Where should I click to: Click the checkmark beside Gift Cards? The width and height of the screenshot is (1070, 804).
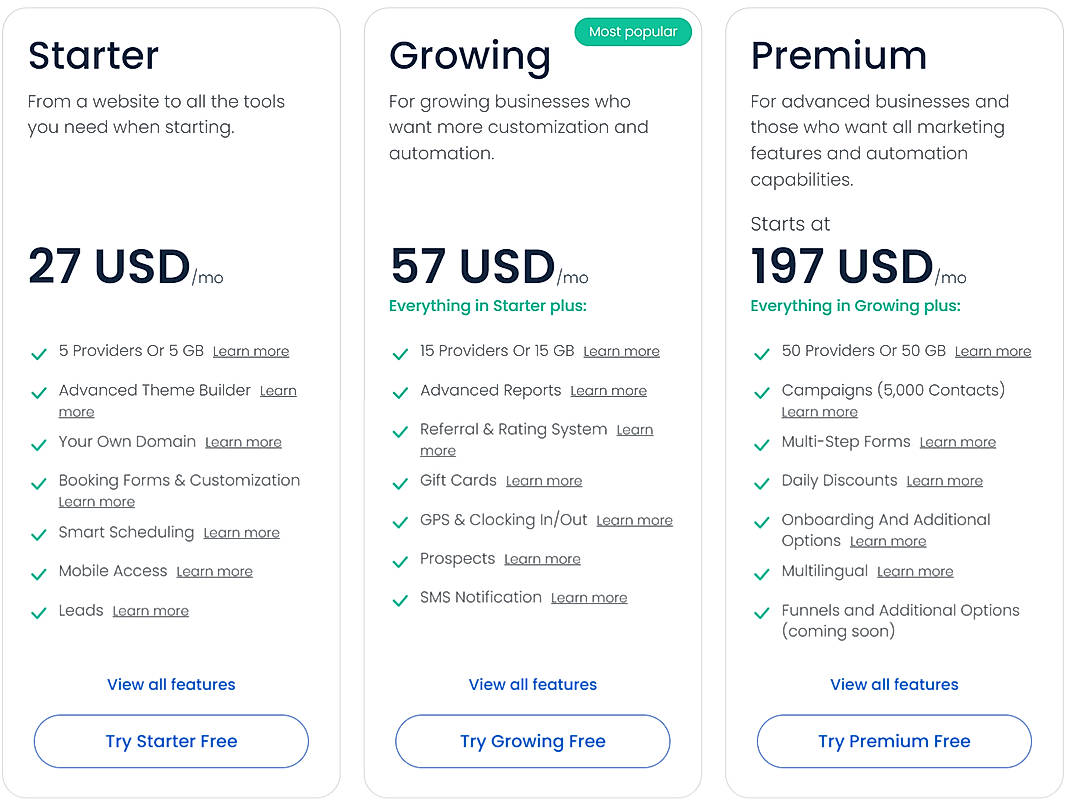pyautogui.click(x=400, y=481)
